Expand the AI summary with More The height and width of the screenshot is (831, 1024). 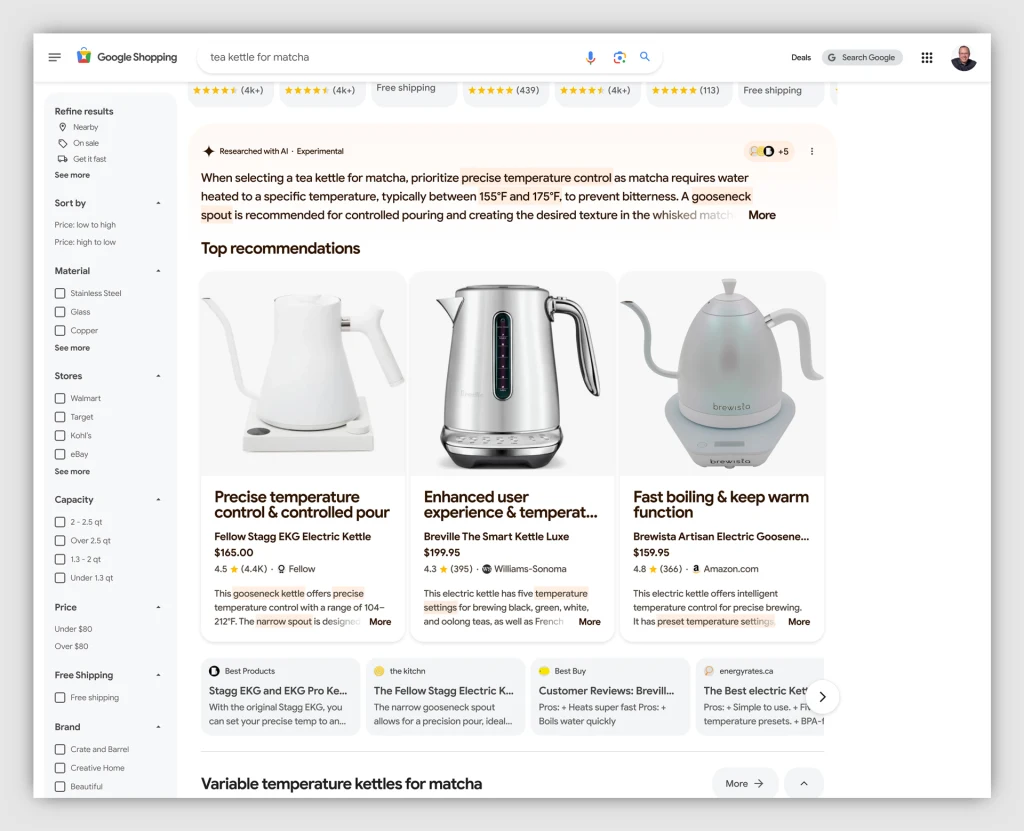click(762, 215)
